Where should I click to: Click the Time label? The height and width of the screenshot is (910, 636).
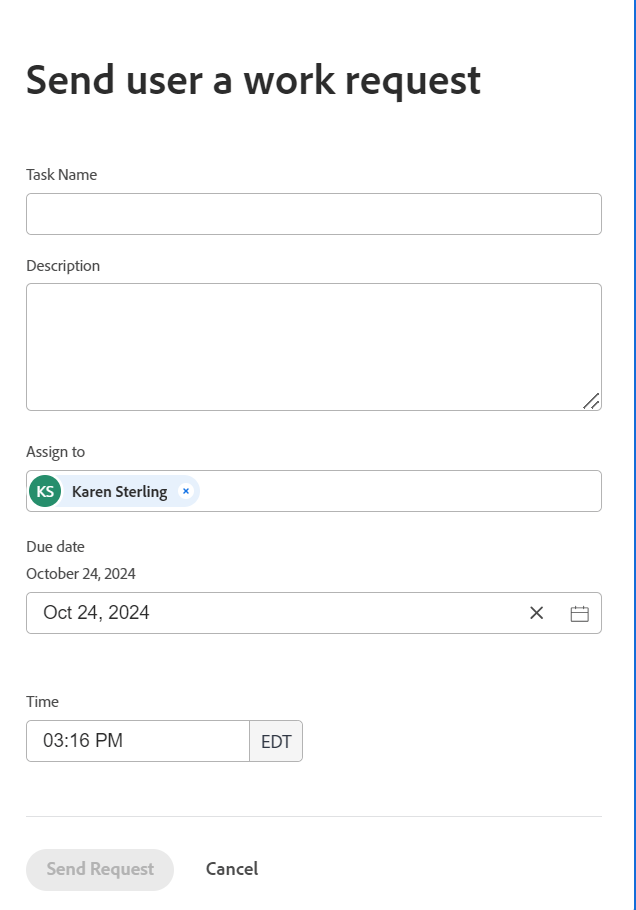click(42, 702)
